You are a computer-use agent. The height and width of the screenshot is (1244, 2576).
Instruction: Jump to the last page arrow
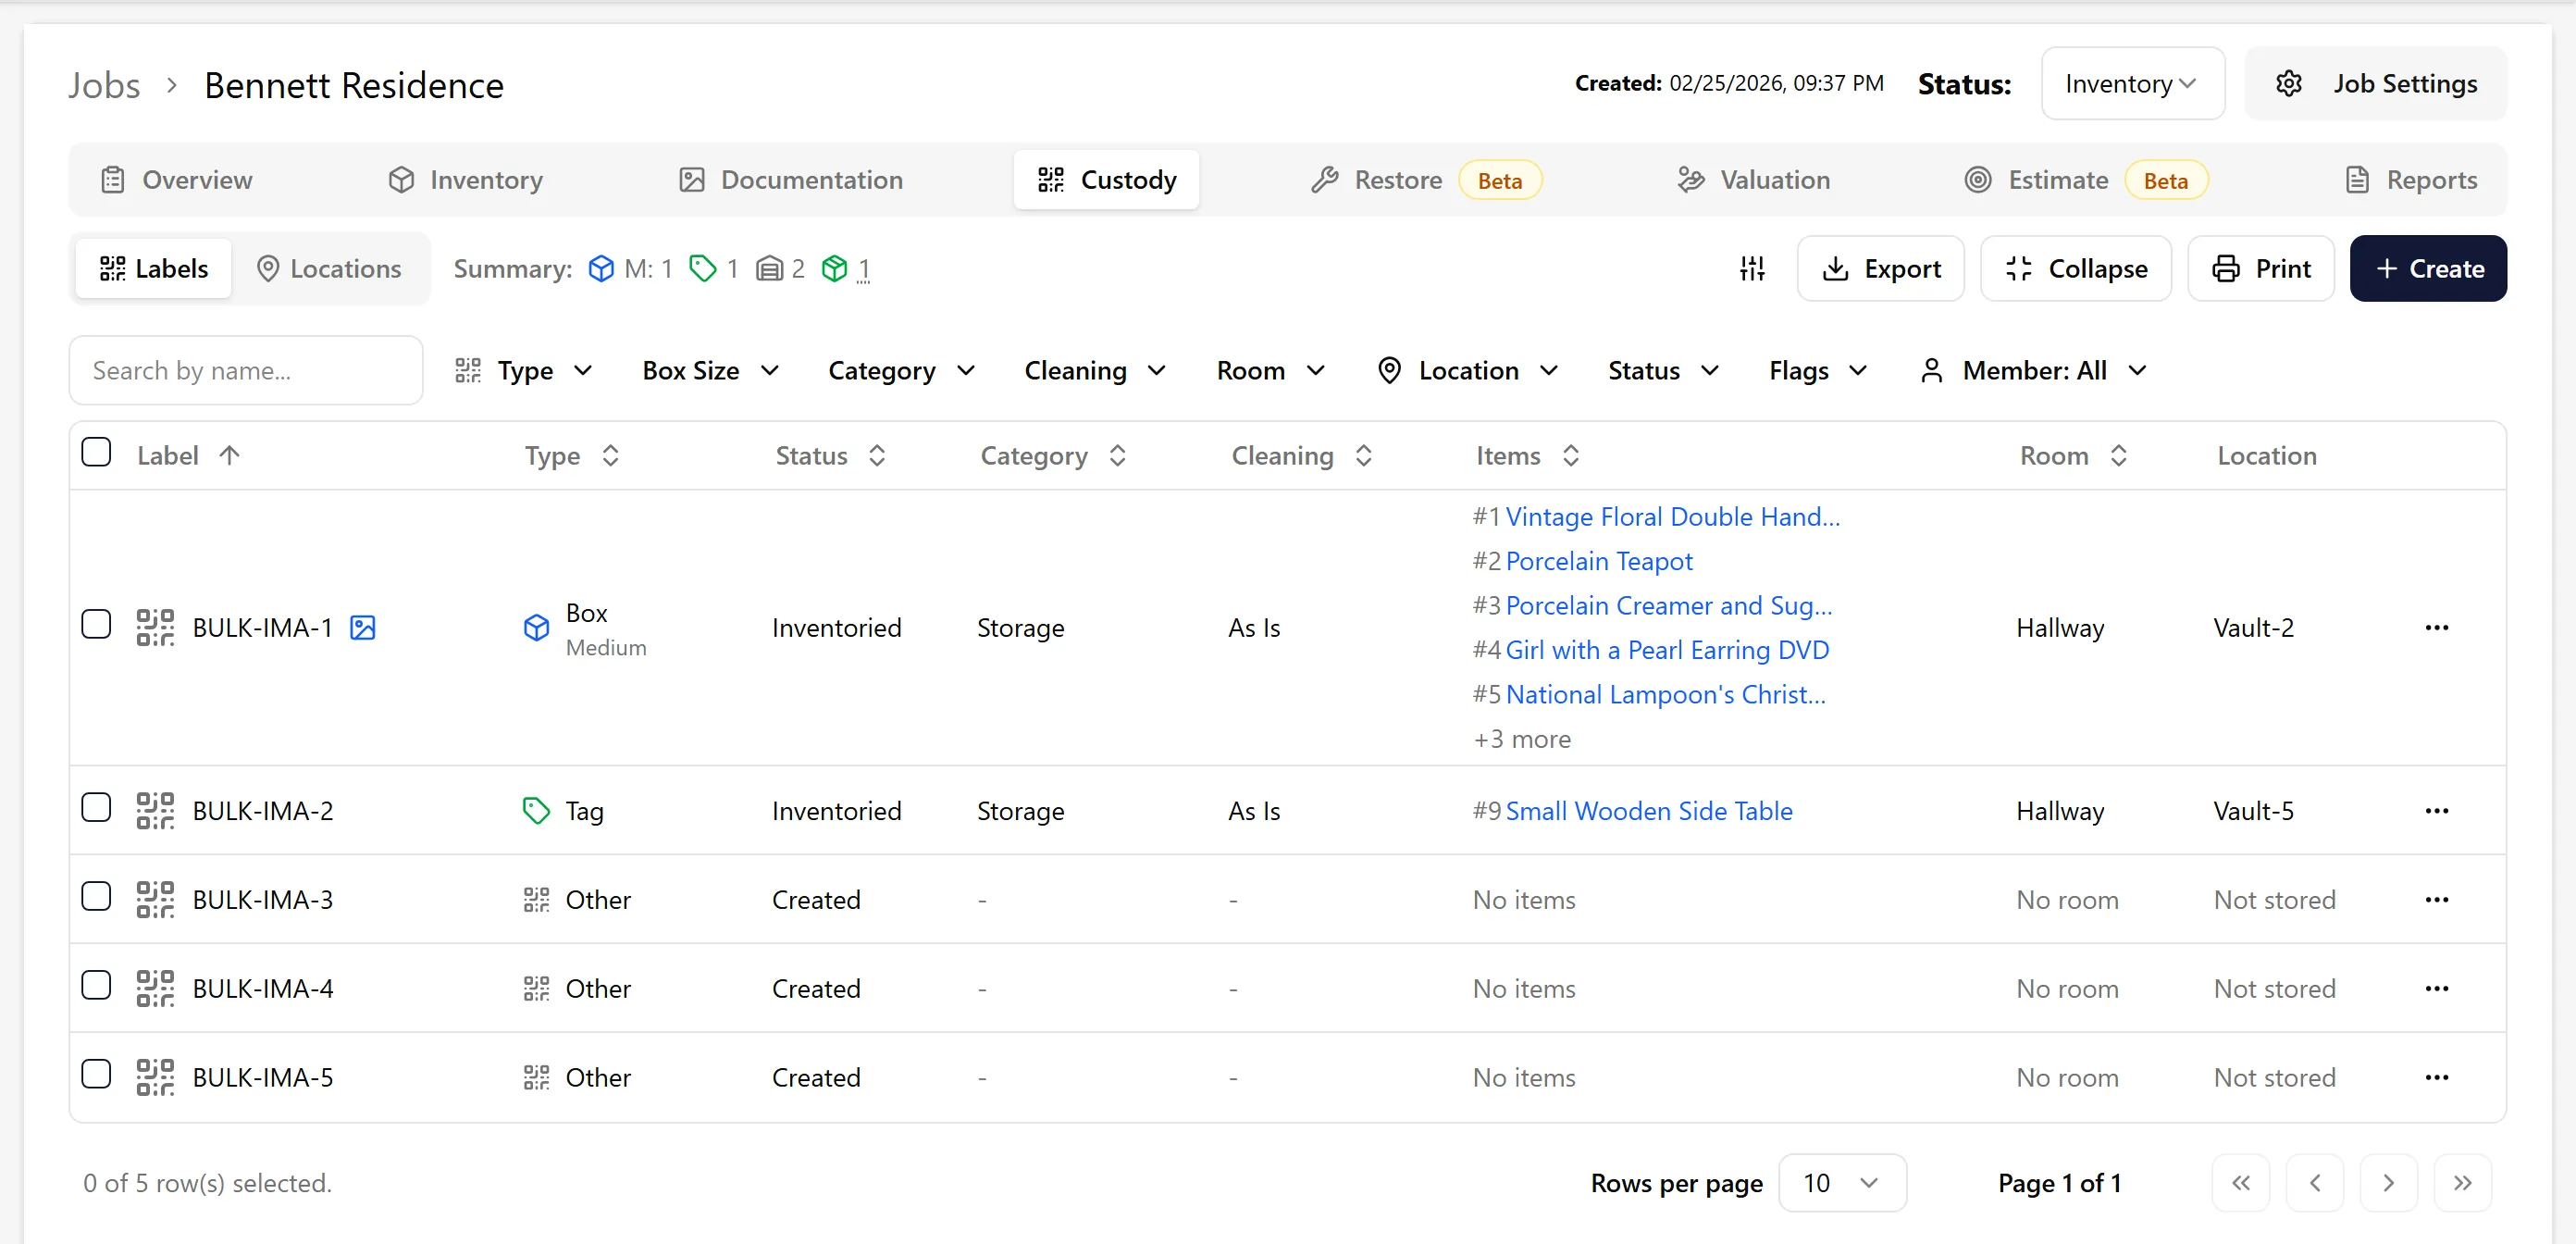tap(2462, 1184)
